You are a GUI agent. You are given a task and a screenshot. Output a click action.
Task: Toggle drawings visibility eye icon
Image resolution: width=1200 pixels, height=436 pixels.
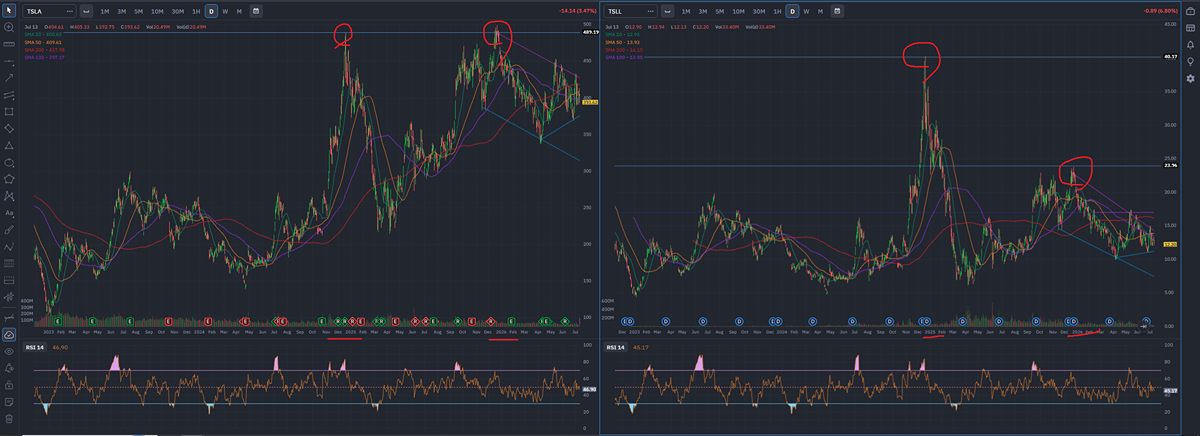point(9,351)
